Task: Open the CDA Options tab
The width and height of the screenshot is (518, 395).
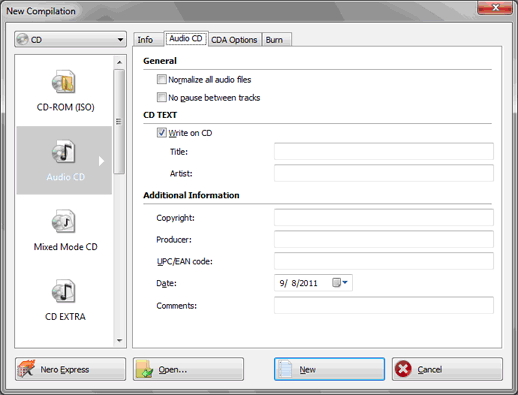Action: click(235, 40)
